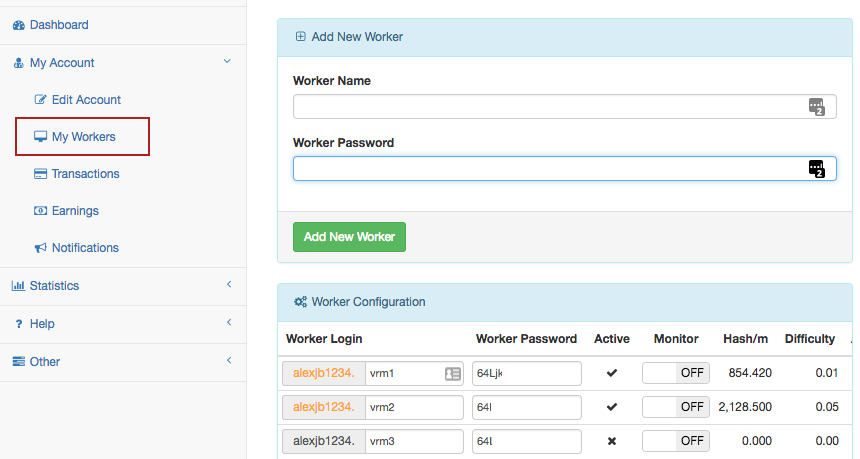Image resolution: width=860 pixels, height=459 pixels.
Task: Click the Notifications megaphone icon
Action: pyautogui.click(x=41, y=248)
